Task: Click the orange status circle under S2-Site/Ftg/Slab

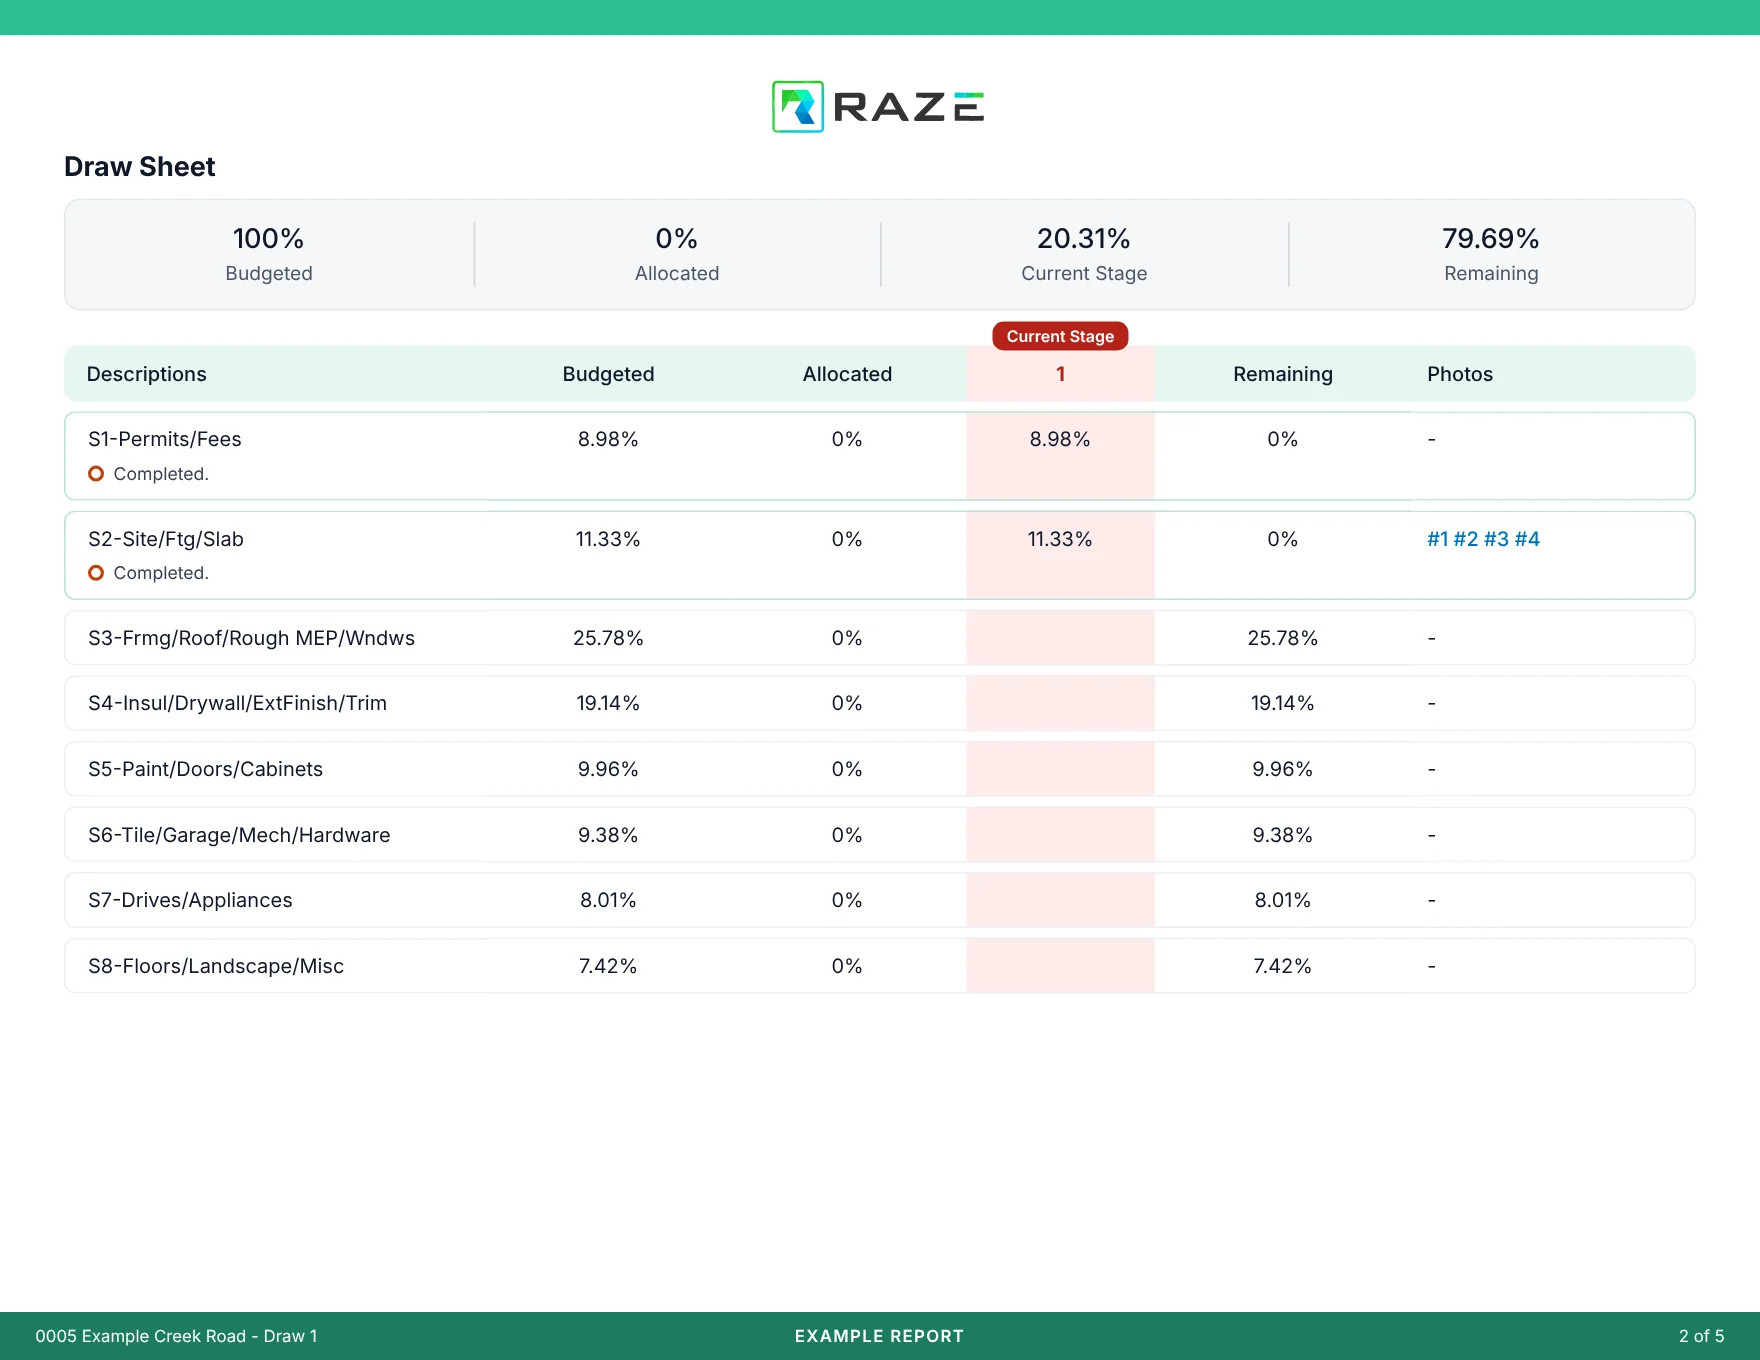Action: tap(96, 573)
